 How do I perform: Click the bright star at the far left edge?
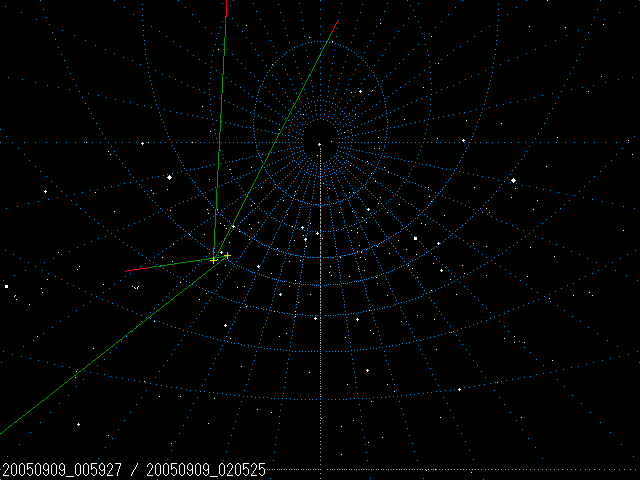pyautogui.click(x=6, y=286)
